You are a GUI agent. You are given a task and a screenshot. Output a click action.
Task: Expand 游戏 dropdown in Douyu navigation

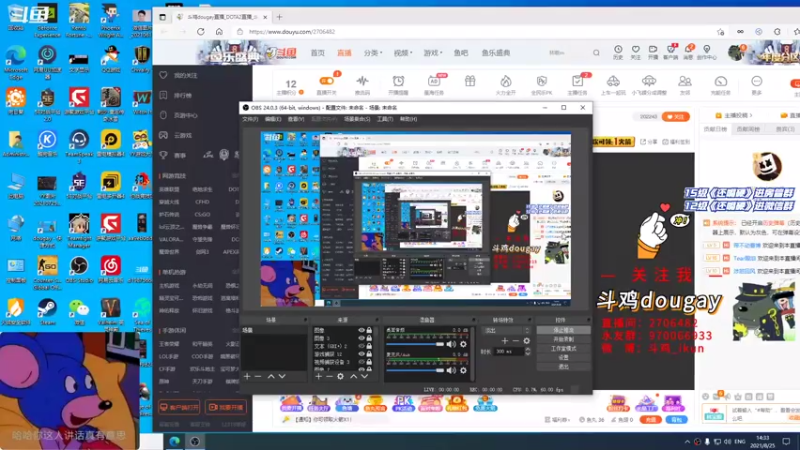tap(433, 53)
